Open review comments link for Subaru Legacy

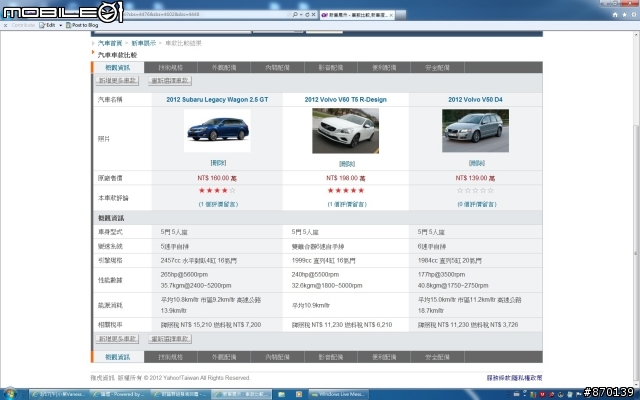click(x=218, y=204)
